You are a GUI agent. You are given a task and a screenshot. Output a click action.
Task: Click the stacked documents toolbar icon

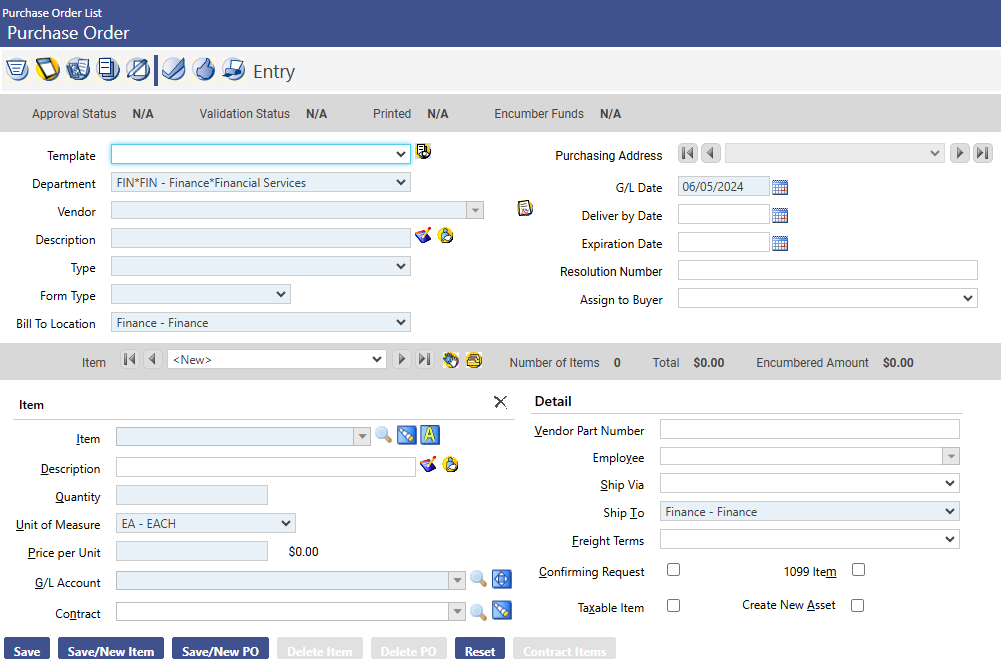[x=108, y=69]
